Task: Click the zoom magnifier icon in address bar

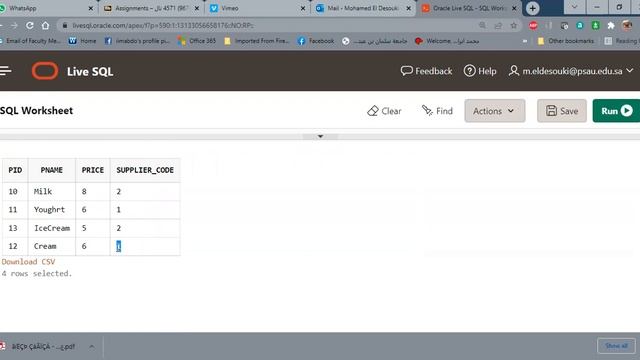Action: [482, 25]
